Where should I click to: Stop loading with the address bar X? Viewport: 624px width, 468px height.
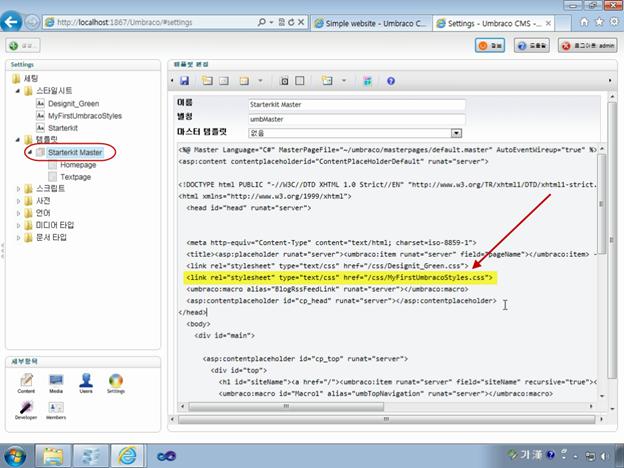coord(301,22)
